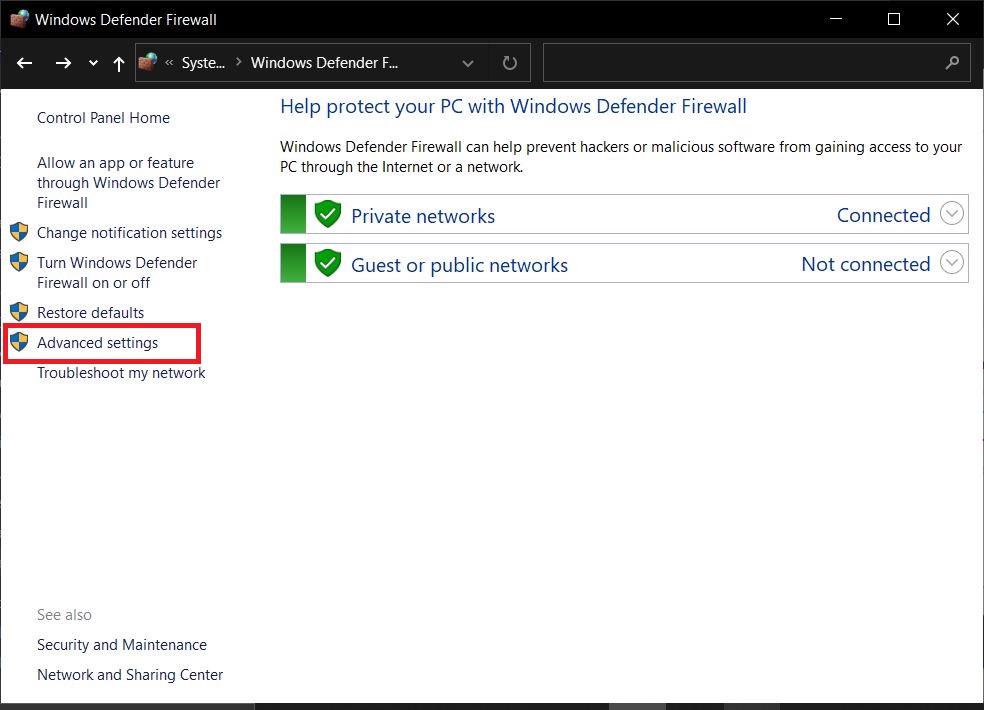Open Change notification settings
This screenshot has height=710, width=984.
tap(129, 233)
